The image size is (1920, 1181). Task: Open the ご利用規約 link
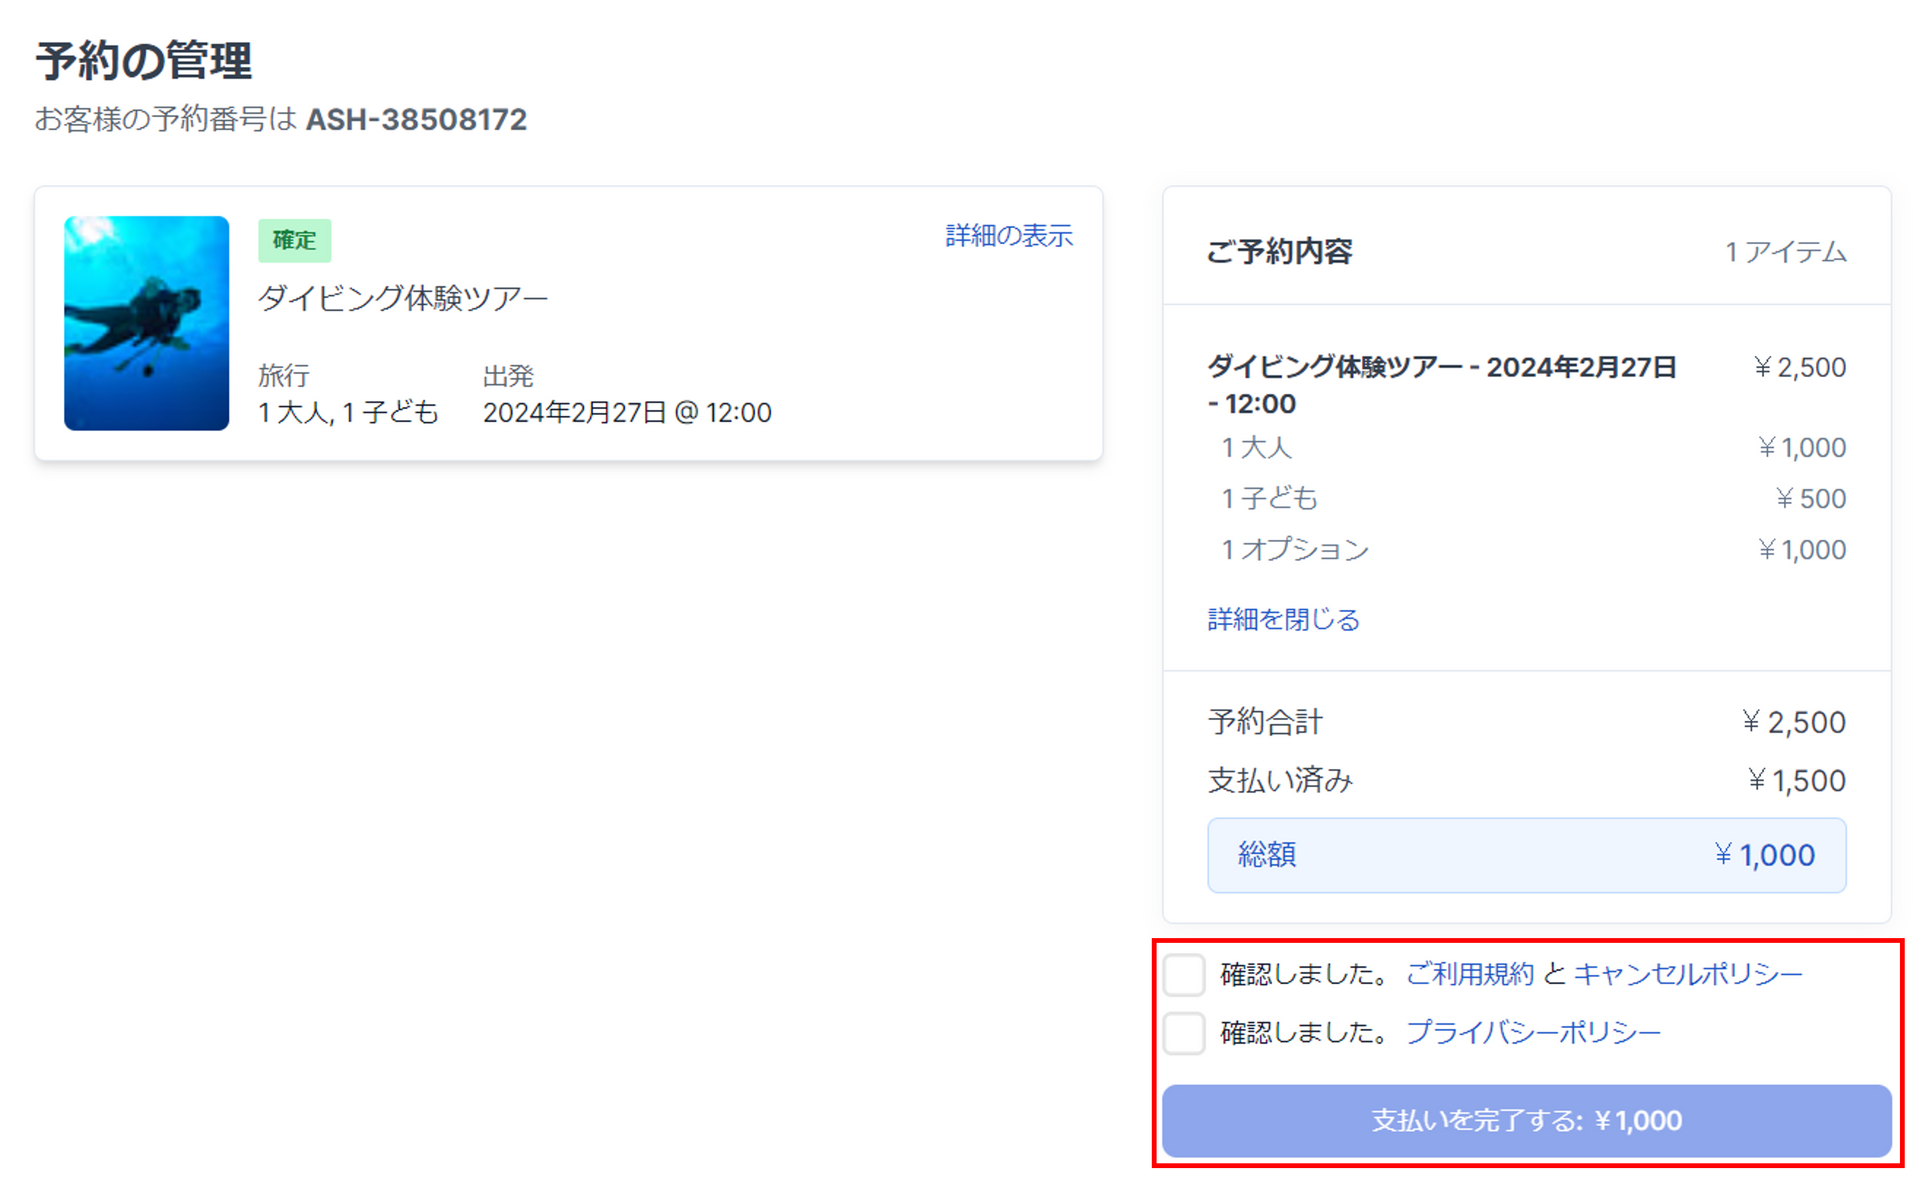click(x=1469, y=974)
